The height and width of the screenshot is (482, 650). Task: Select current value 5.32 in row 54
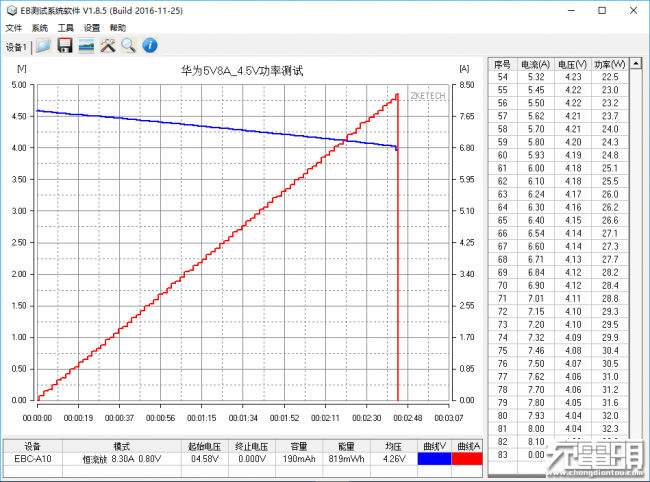(536, 77)
